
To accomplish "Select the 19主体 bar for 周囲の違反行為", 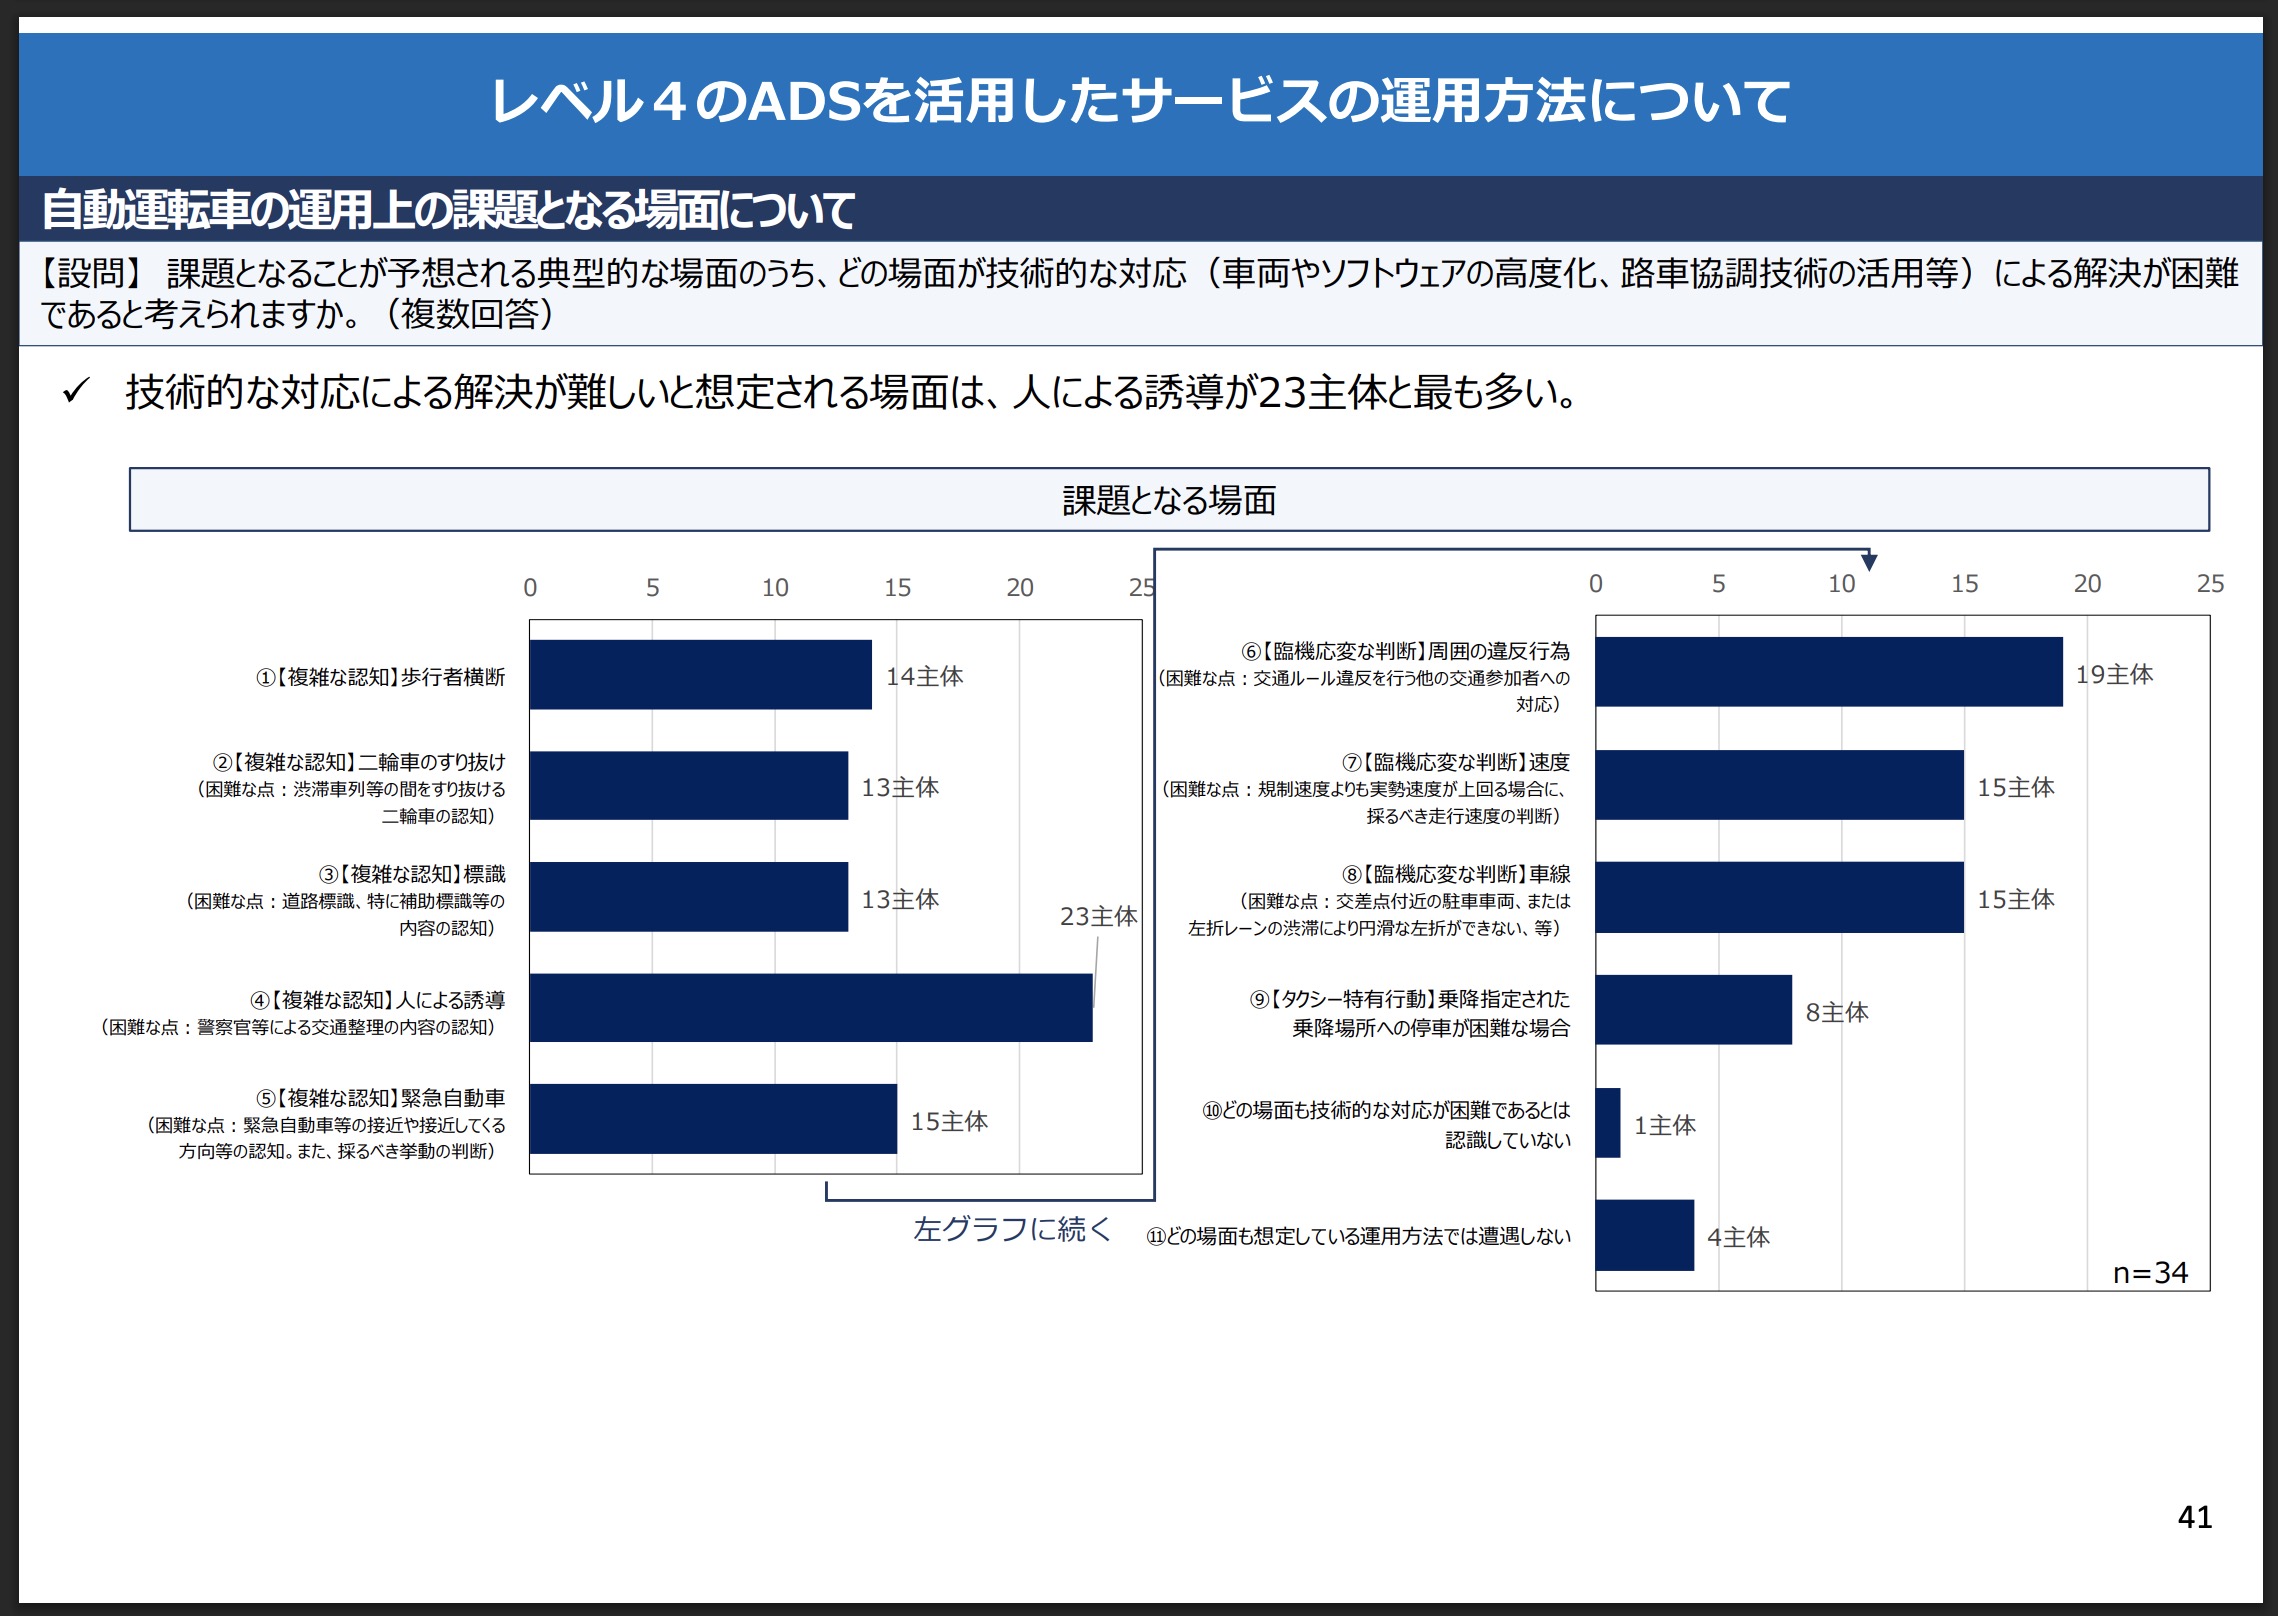I will tap(1828, 672).
